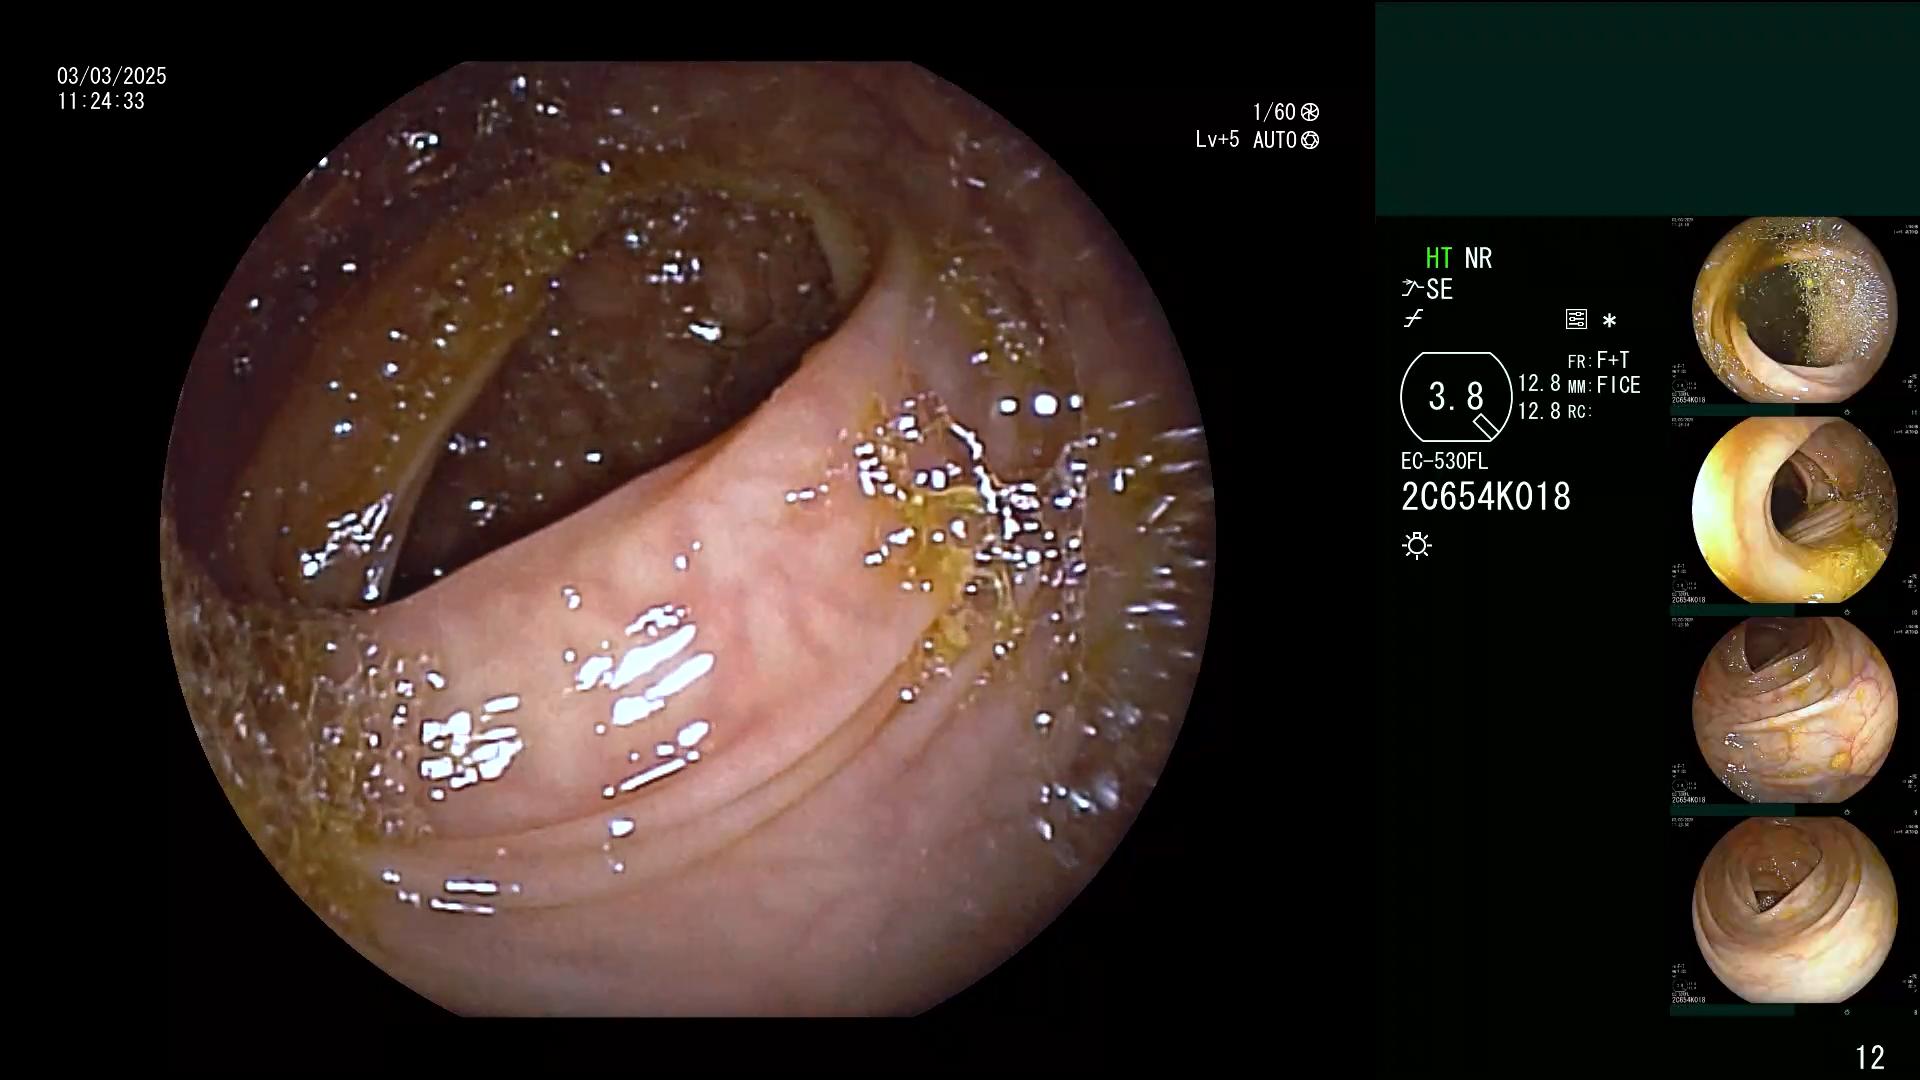Click the 3.8 scope channel diameter indicator
The height and width of the screenshot is (1080, 1920).
click(x=1456, y=397)
